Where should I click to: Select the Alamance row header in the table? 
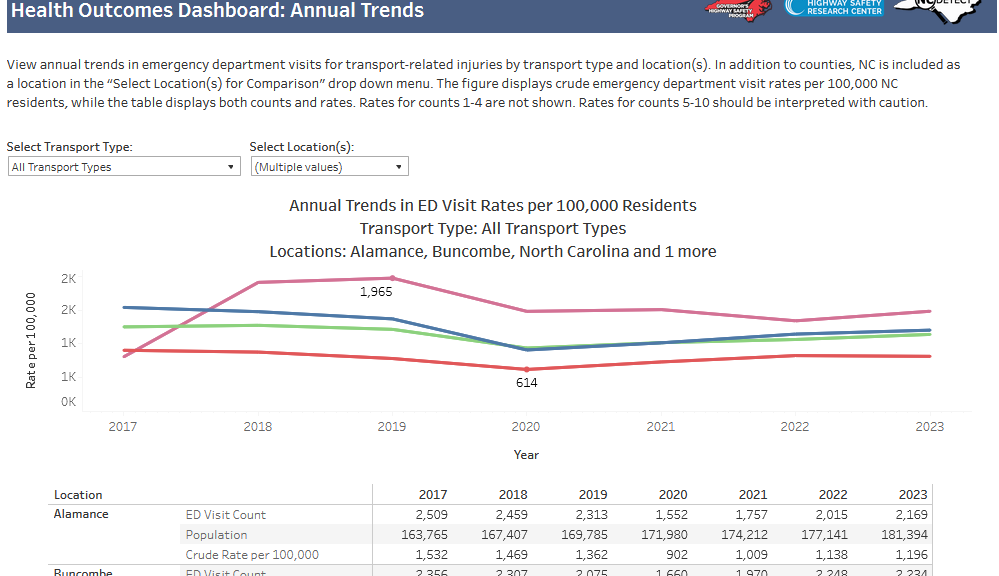point(81,515)
